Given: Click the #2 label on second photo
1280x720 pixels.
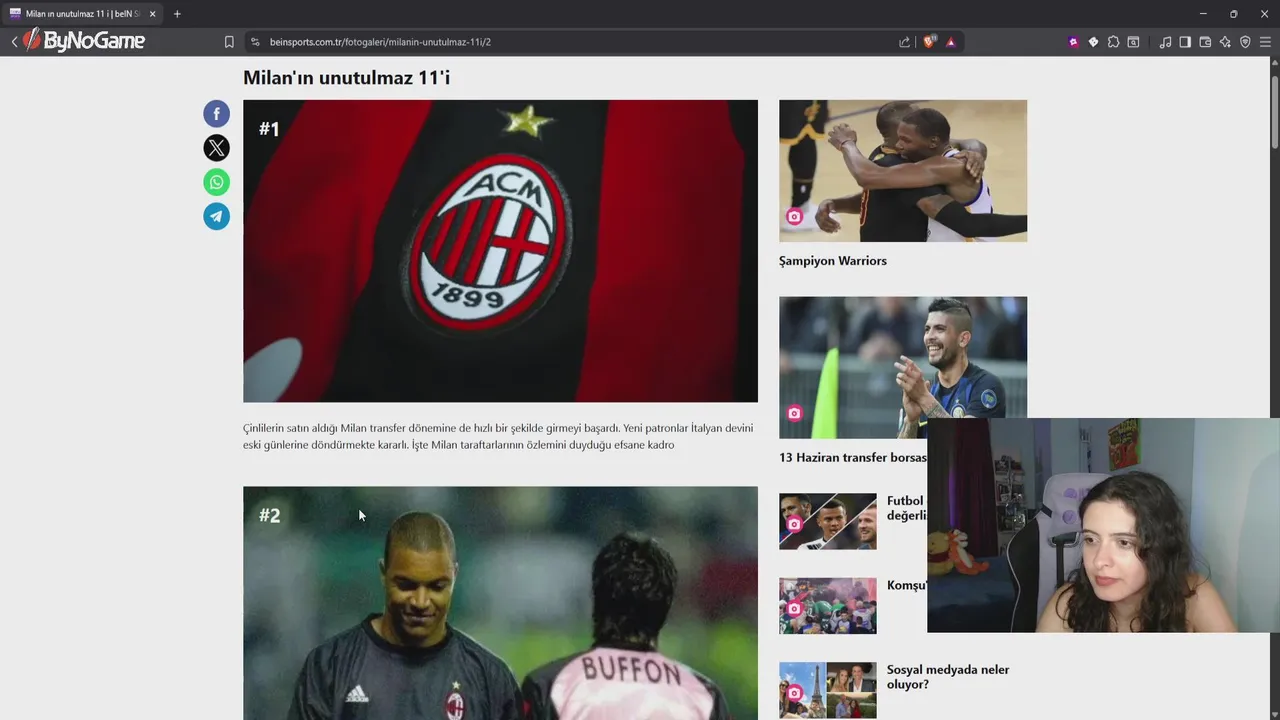Looking at the screenshot, I should [x=269, y=515].
